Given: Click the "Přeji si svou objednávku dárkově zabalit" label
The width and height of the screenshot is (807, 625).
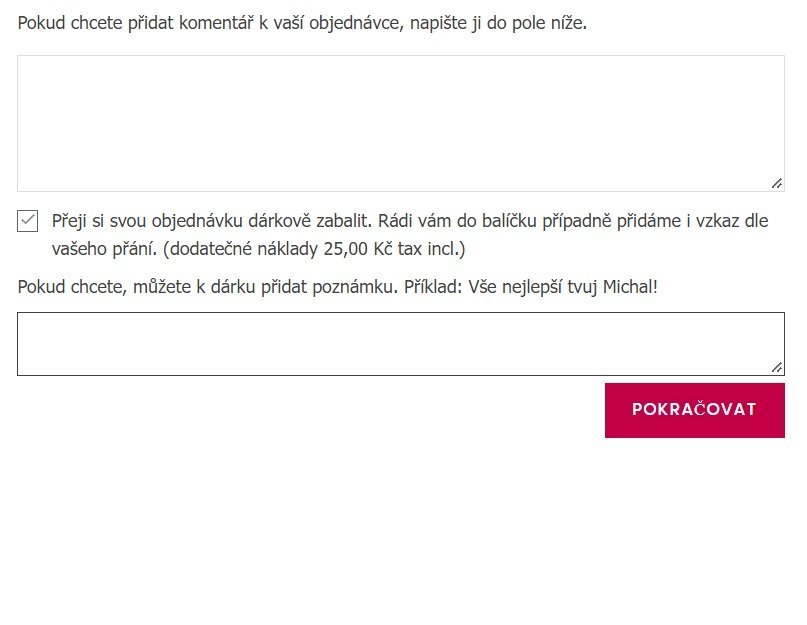Looking at the screenshot, I should click(212, 221).
